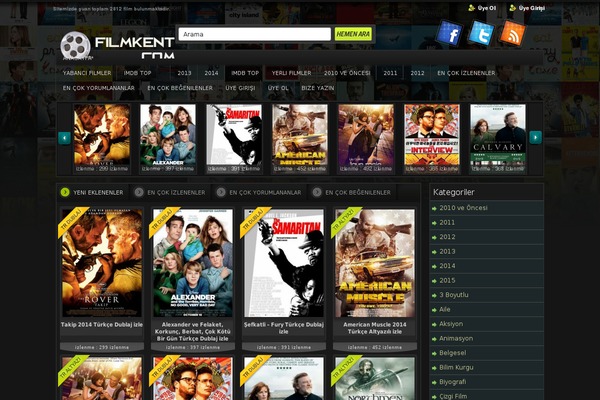600x400 pixels.
Task: Click the Filmkent film reel logo
Action: [75, 45]
